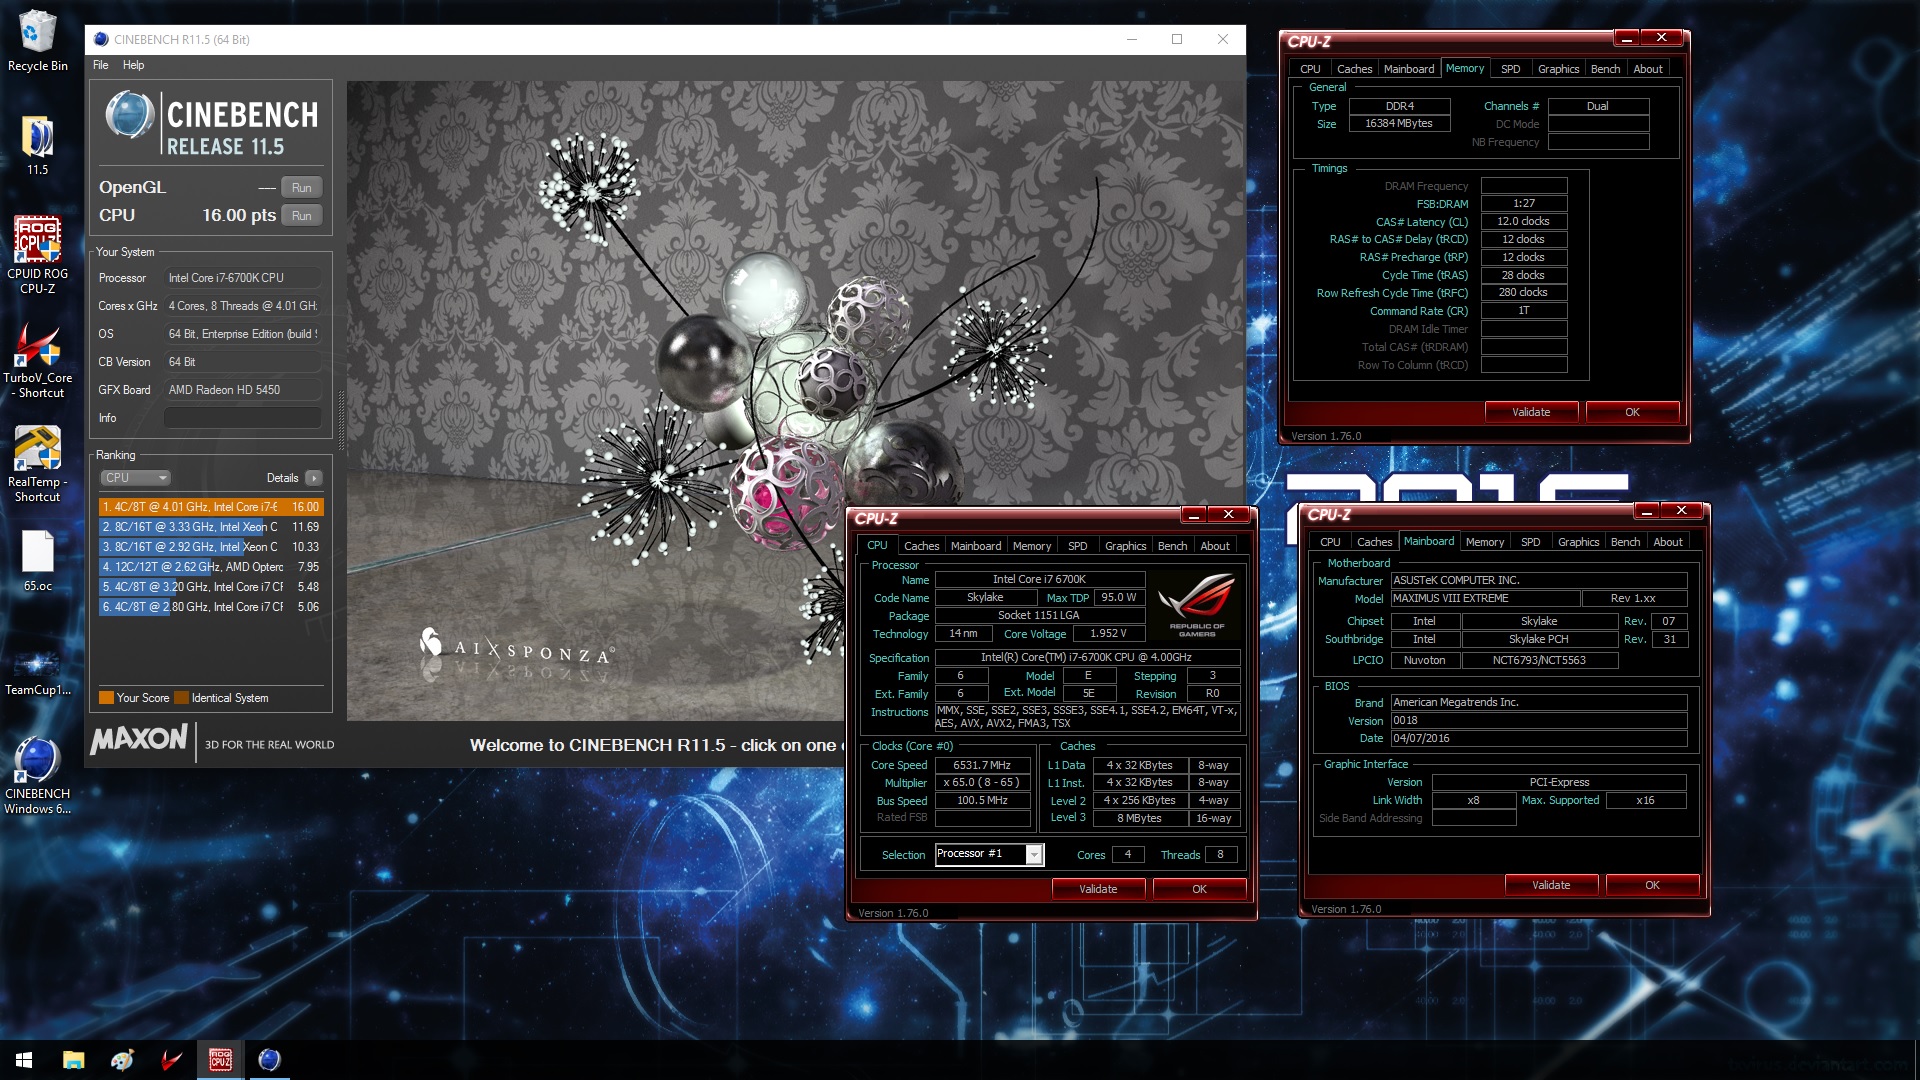Launch CPUID ROG CPU-Z desktop icon

point(37,255)
